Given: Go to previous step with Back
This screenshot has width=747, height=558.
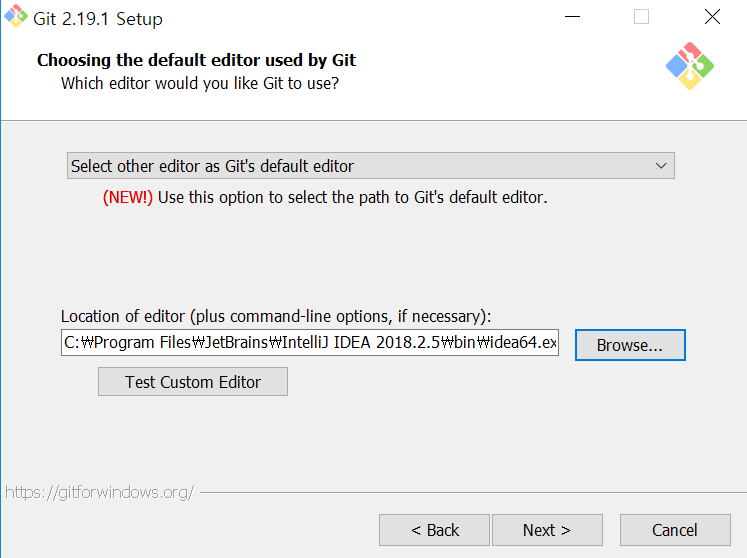Looking at the screenshot, I should [434, 530].
